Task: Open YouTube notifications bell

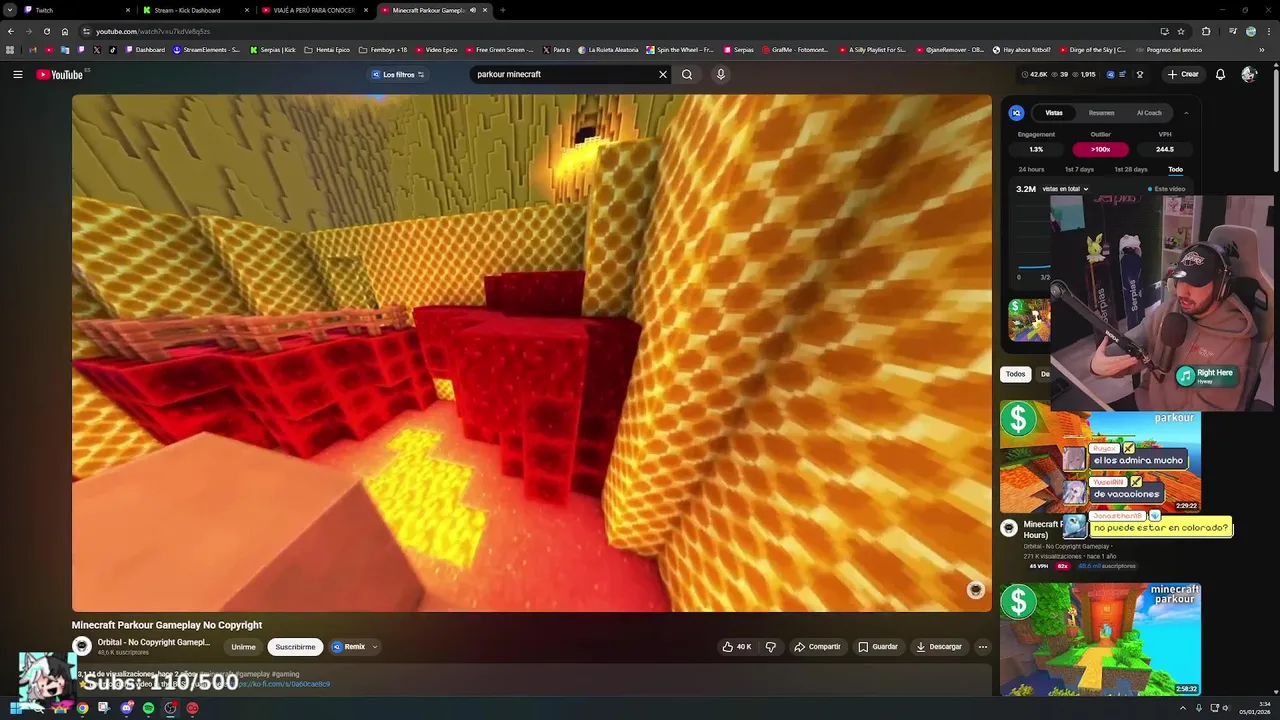Action: (1220, 74)
